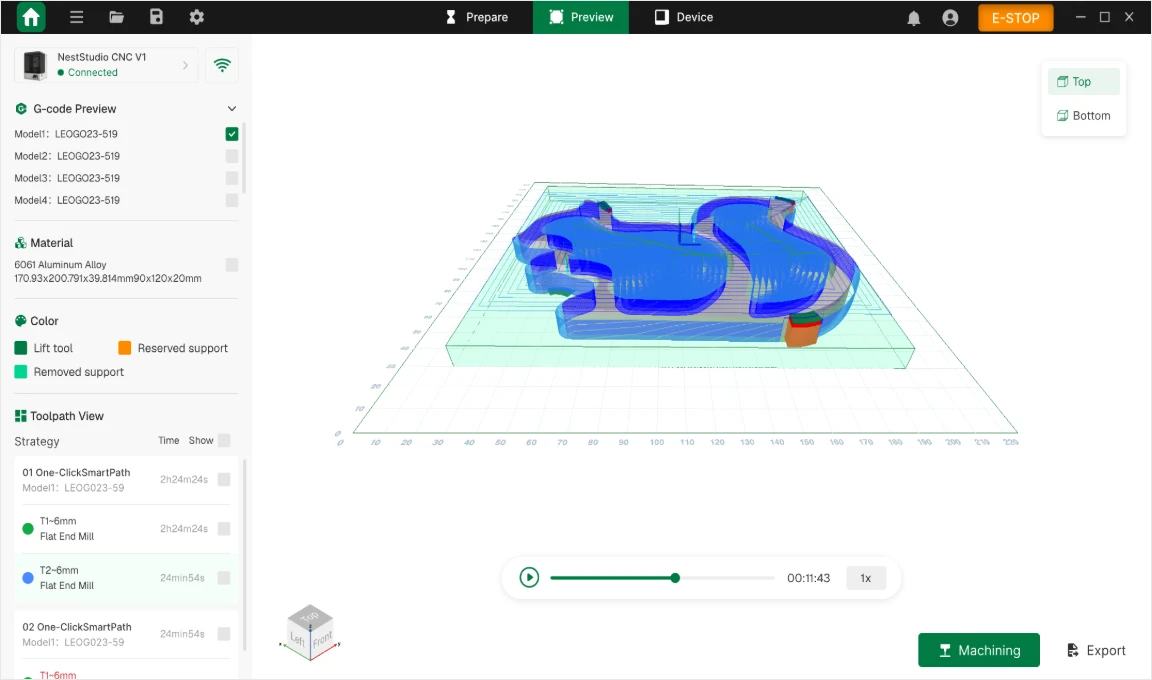
Task: Collapse the G-code Preview section
Action: point(231,109)
